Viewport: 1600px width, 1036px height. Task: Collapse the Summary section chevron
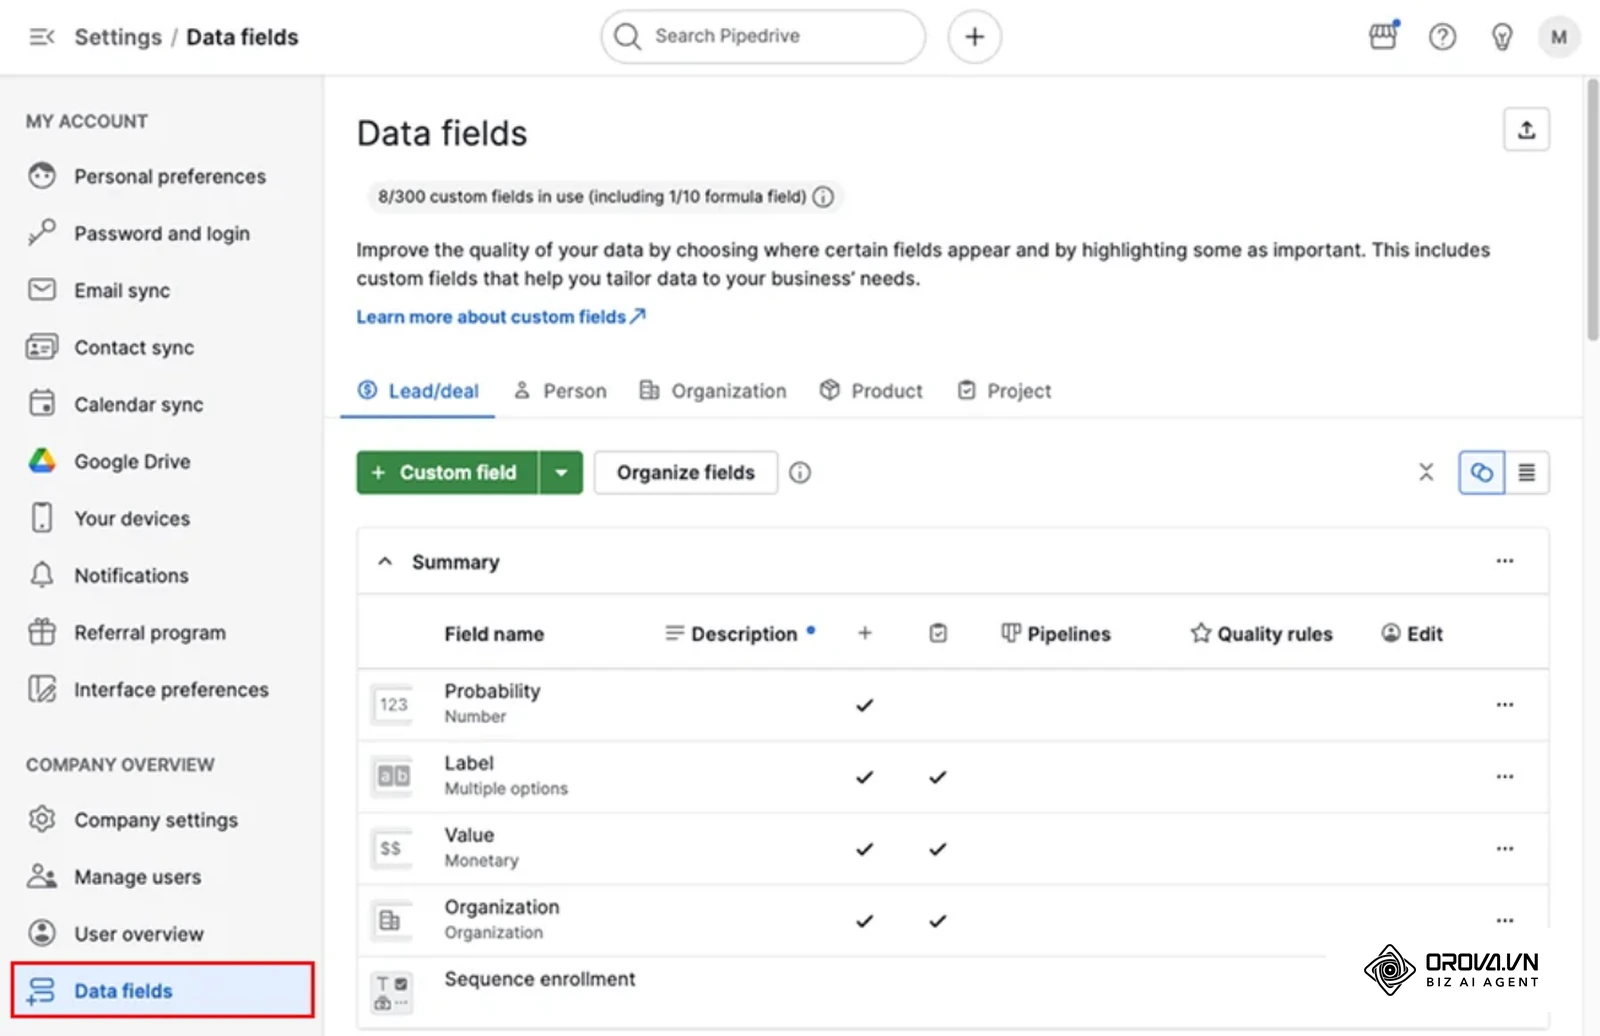[385, 562]
